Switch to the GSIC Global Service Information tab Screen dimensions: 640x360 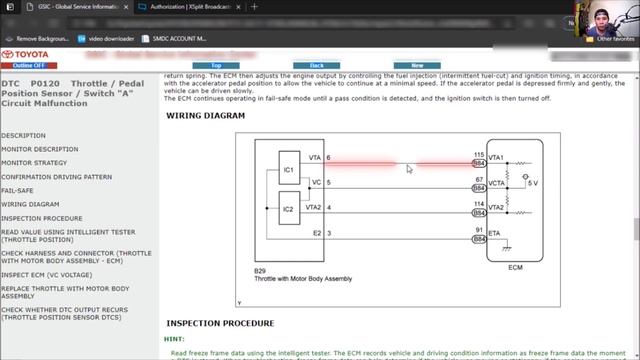point(78,7)
